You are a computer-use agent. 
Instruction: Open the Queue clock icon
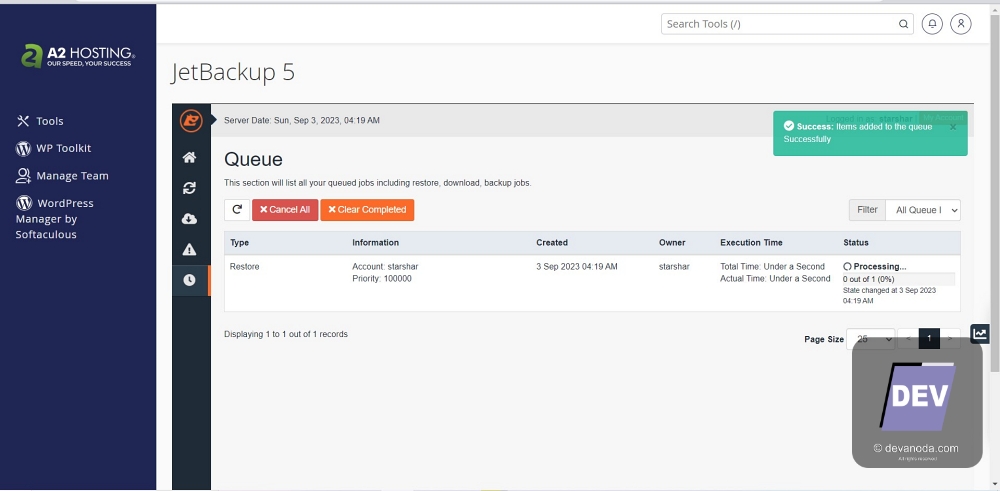click(189, 280)
